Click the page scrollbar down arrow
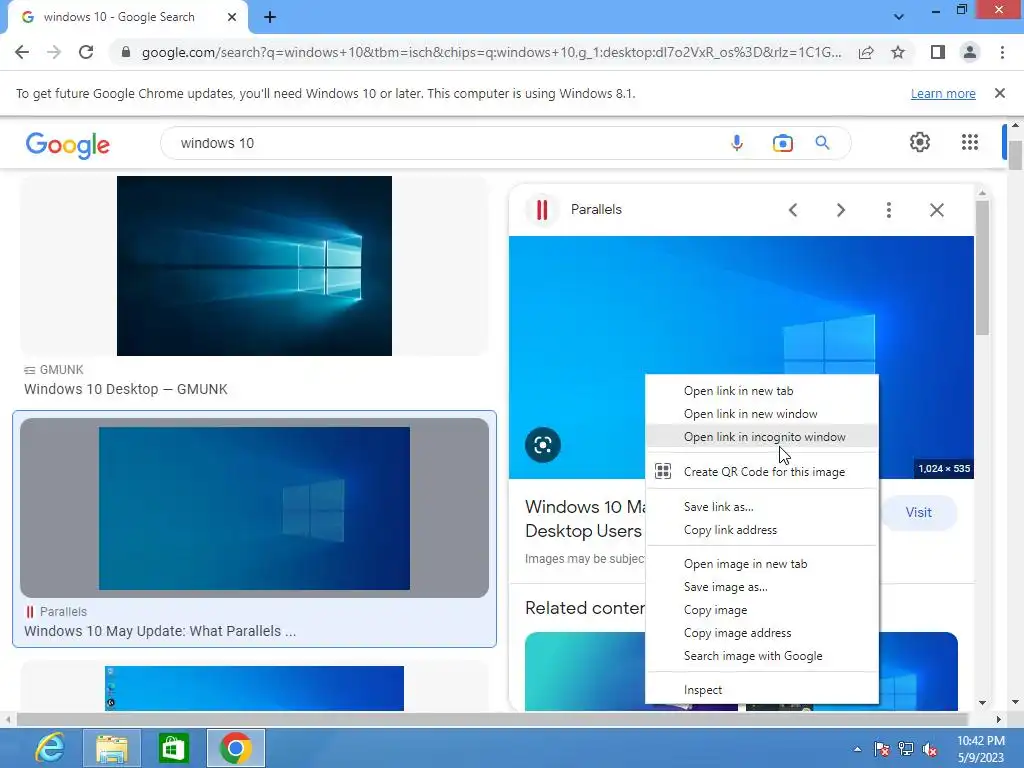The width and height of the screenshot is (1024, 768). [1015, 703]
